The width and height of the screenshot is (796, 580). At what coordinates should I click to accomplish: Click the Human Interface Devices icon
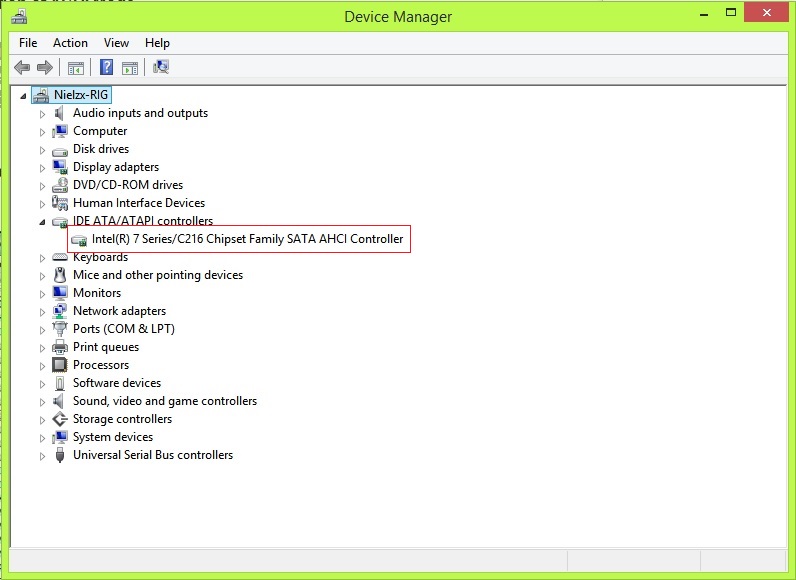point(60,203)
